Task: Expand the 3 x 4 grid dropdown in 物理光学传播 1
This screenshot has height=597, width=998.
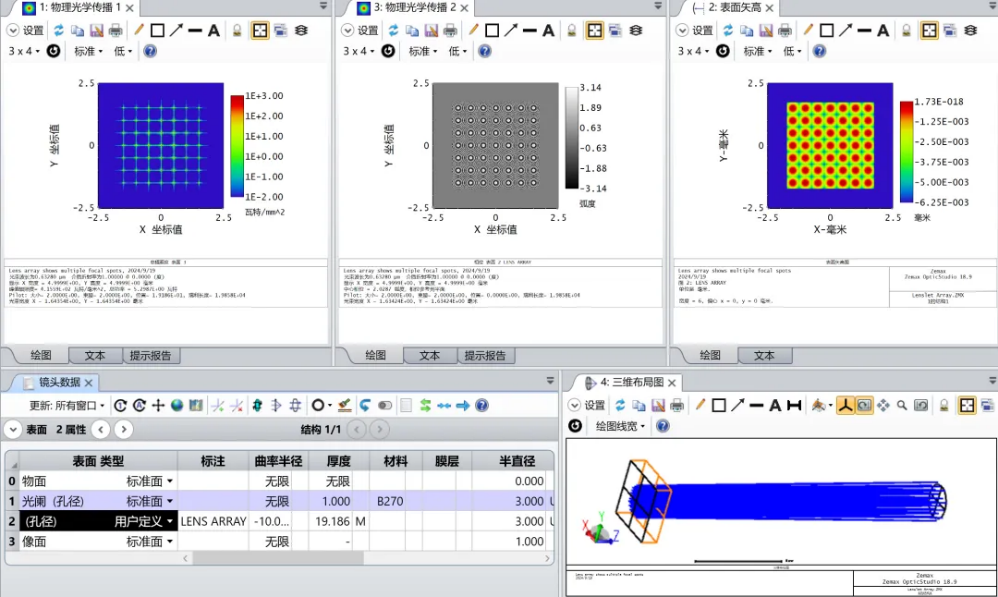Action: pos(24,50)
